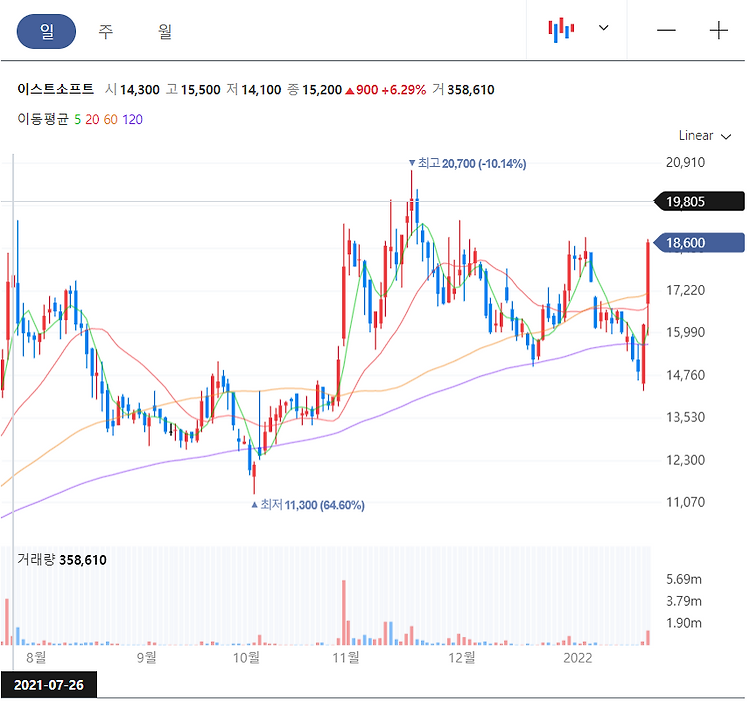Click the 13,530 y-axis label
Image resolution: width=750 pixels, height=701 pixels.
pyautogui.click(x=685, y=417)
